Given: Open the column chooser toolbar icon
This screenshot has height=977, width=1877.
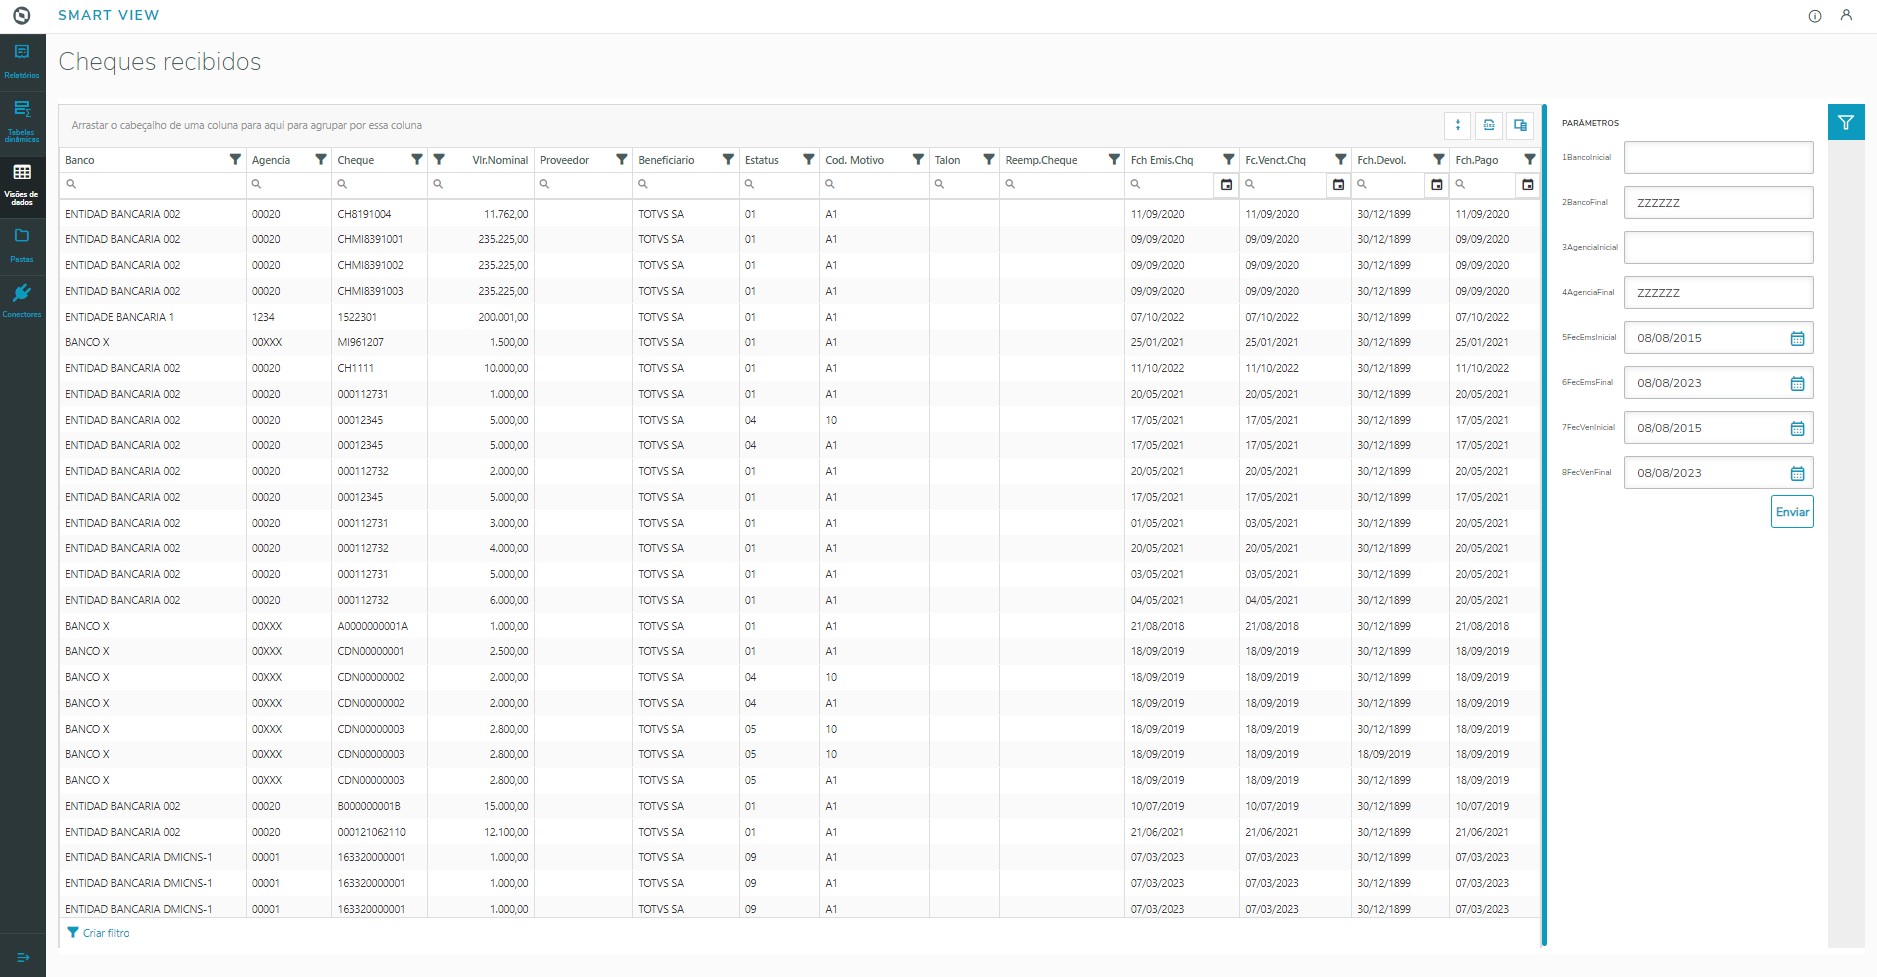Looking at the screenshot, I should (1520, 125).
